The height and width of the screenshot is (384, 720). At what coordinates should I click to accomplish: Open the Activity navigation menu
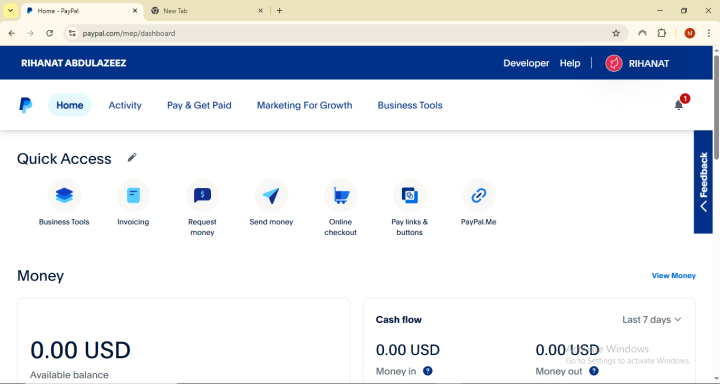click(125, 105)
